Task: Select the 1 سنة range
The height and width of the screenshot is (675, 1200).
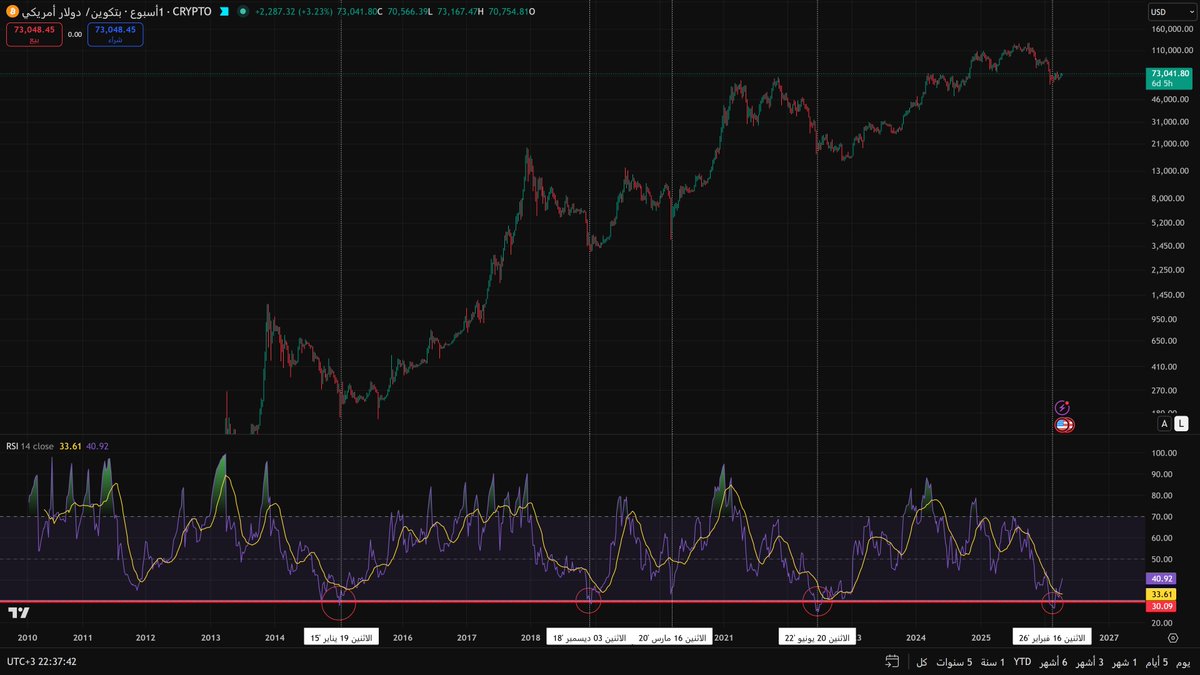Action: (992, 662)
